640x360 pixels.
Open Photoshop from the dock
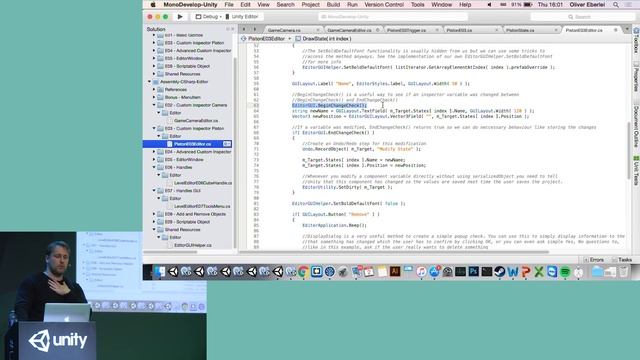473,272
